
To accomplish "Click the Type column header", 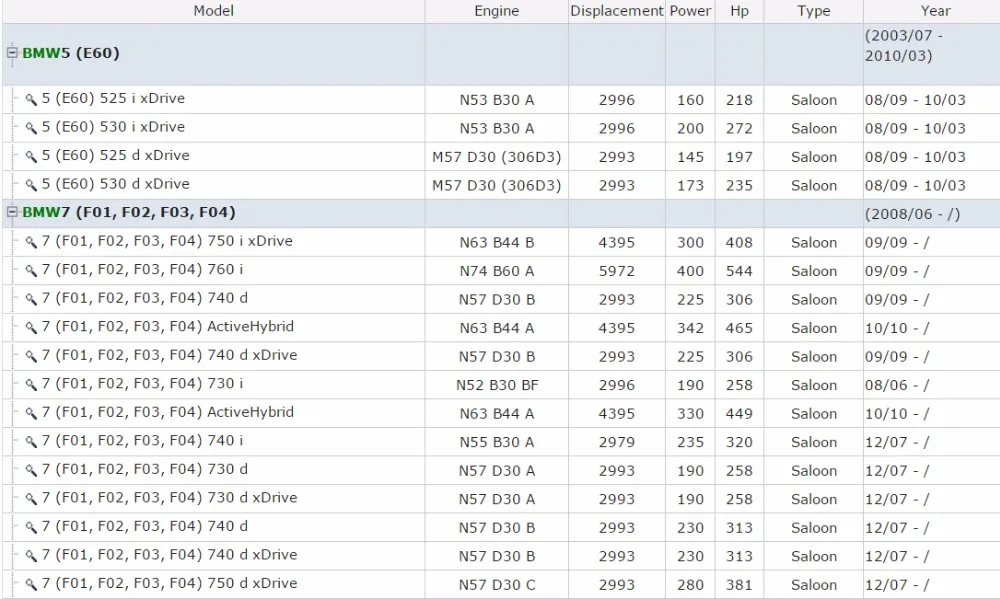I will [x=814, y=11].
